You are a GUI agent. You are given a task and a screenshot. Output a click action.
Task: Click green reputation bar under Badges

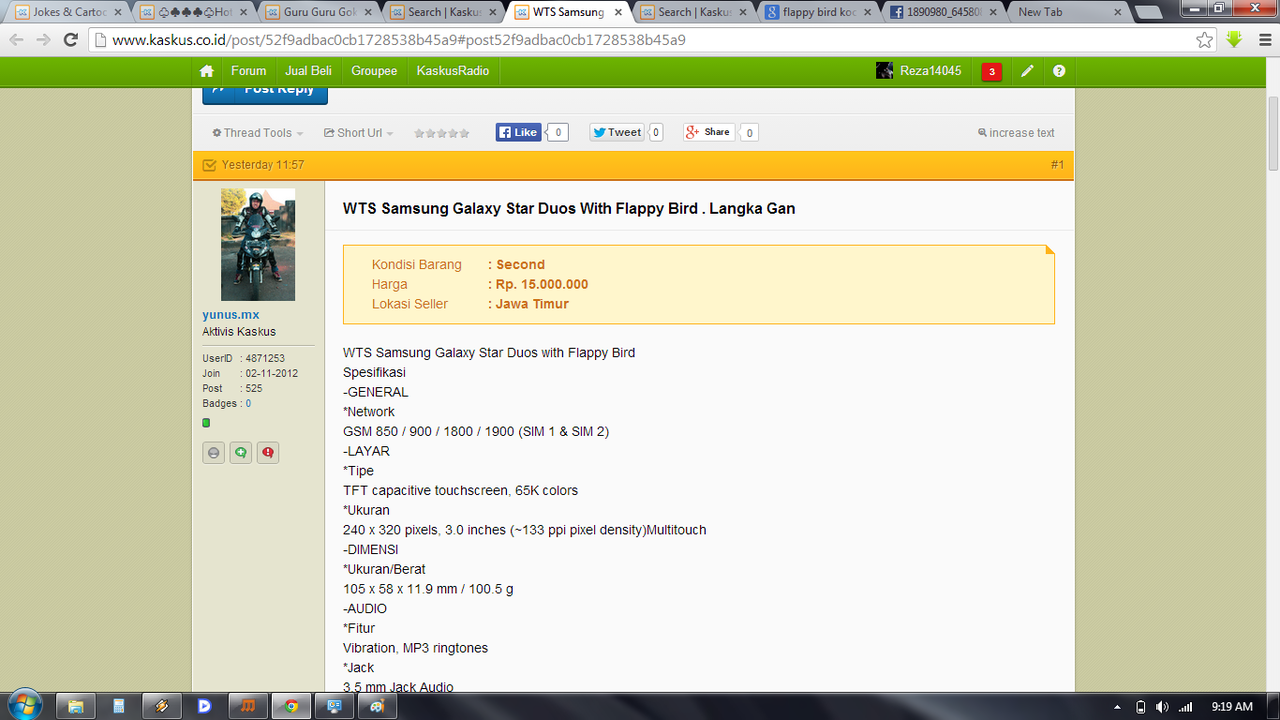tap(206, 423)
